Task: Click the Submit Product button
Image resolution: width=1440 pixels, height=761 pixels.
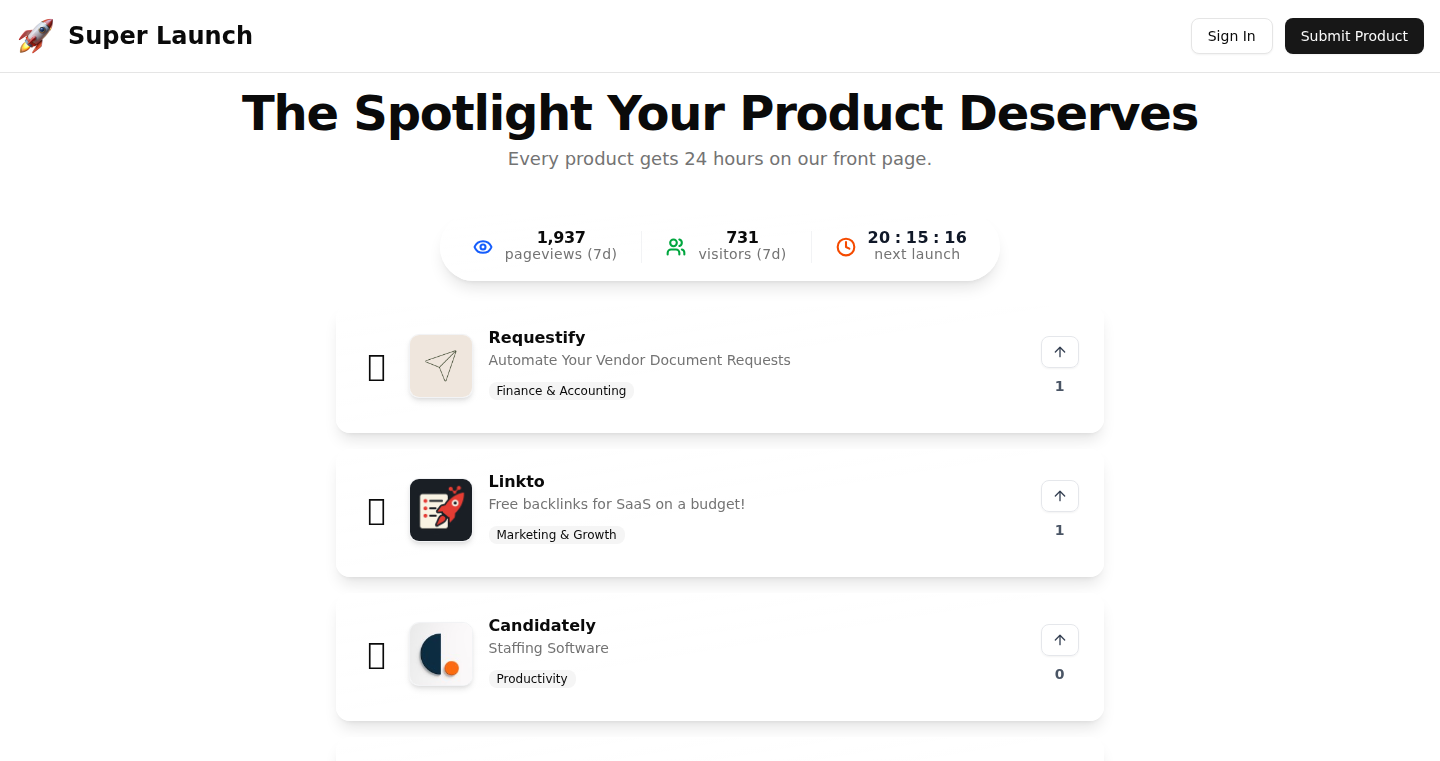Action: point(1354,36)
